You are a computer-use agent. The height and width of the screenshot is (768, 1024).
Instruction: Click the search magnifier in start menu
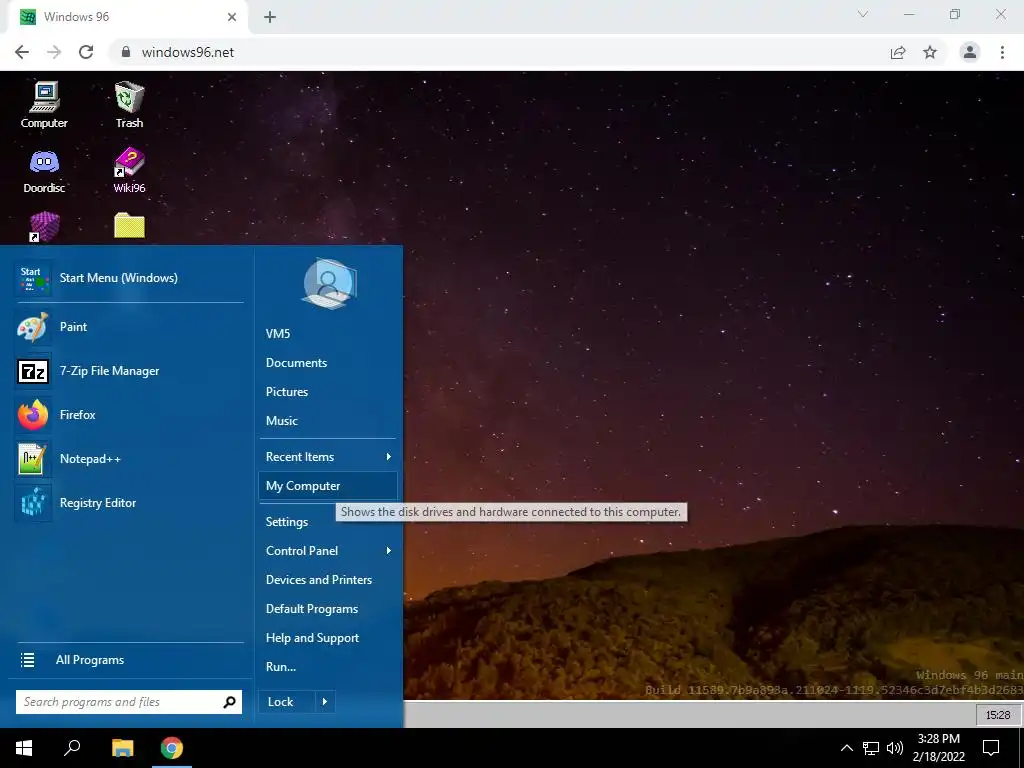coord(229,702)
